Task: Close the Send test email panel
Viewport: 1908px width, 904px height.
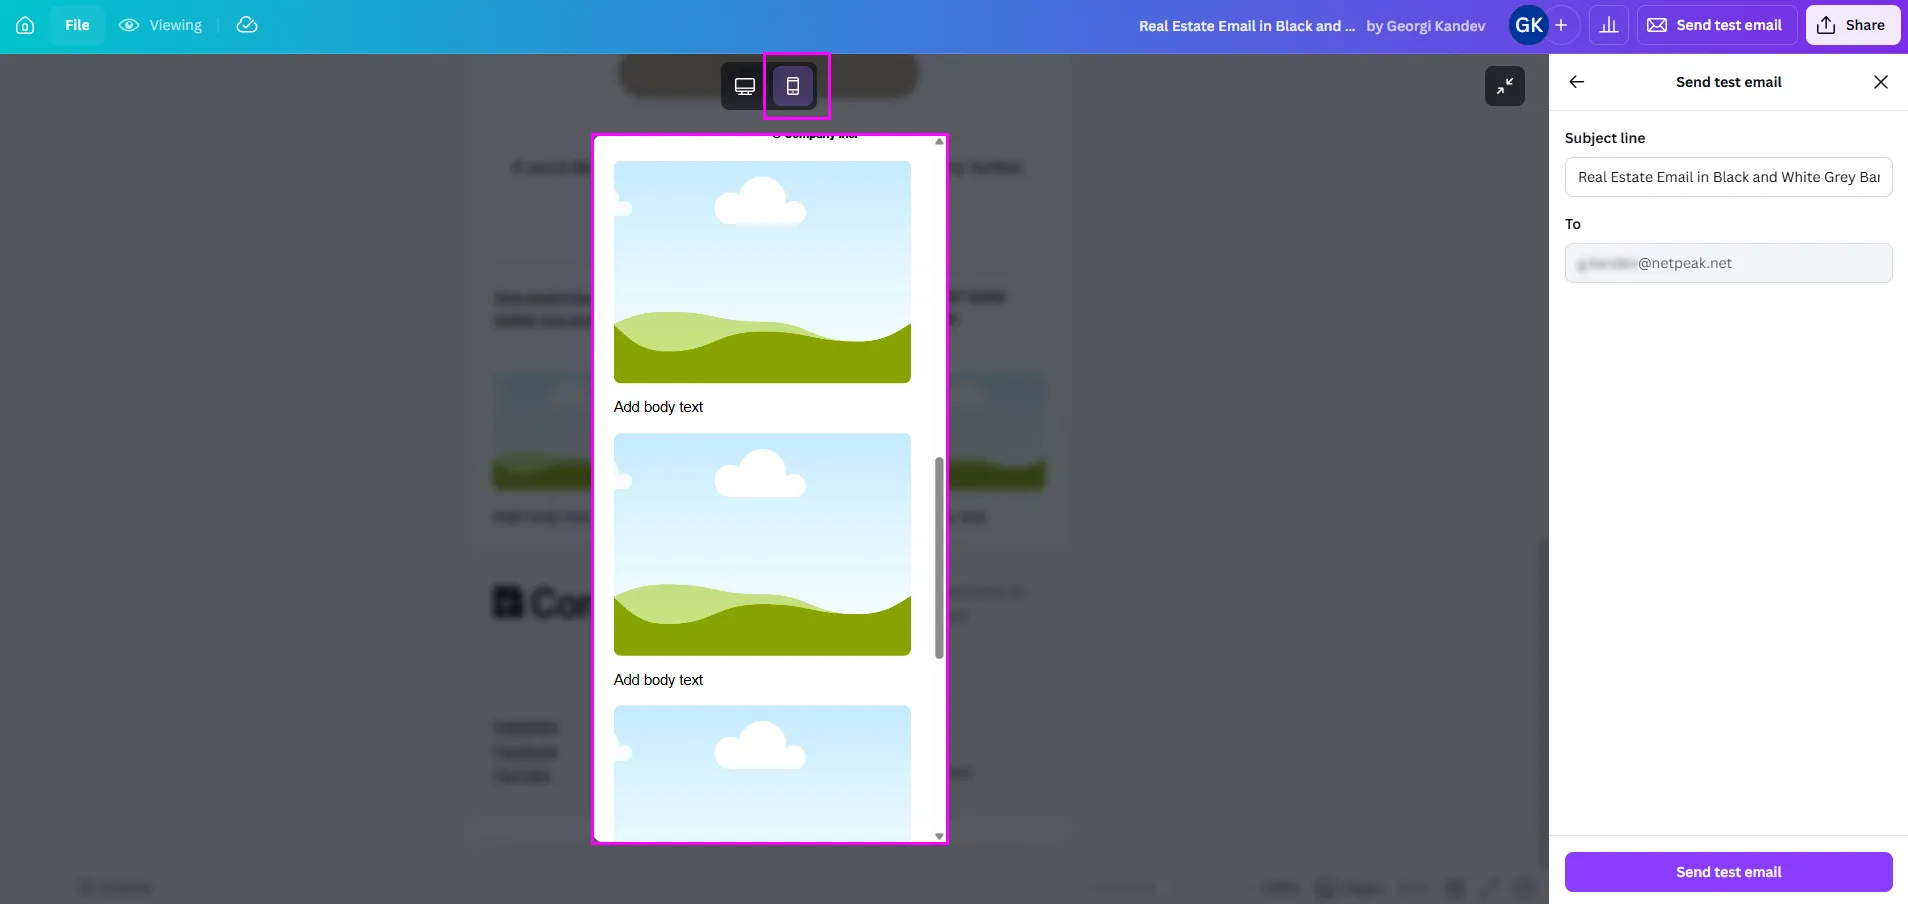Action: [1880, 82]
